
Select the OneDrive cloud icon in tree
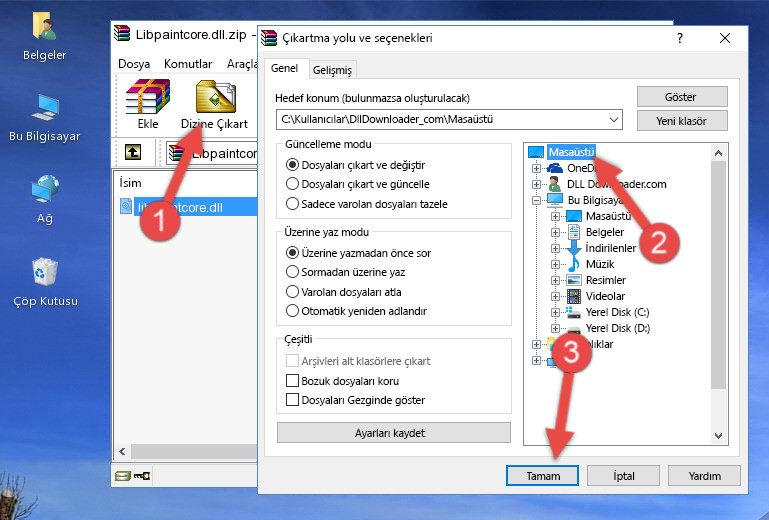coord(555,168)
